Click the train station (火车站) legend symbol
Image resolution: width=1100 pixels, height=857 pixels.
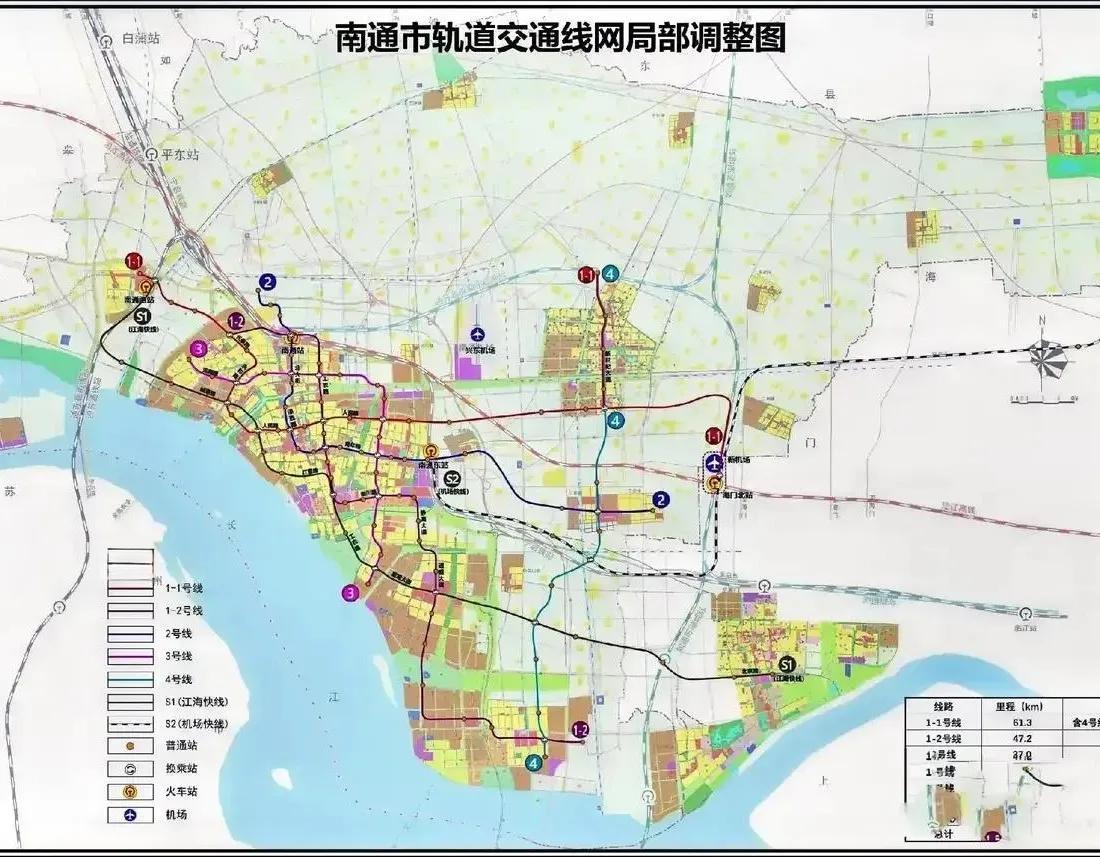coord(130,792)
